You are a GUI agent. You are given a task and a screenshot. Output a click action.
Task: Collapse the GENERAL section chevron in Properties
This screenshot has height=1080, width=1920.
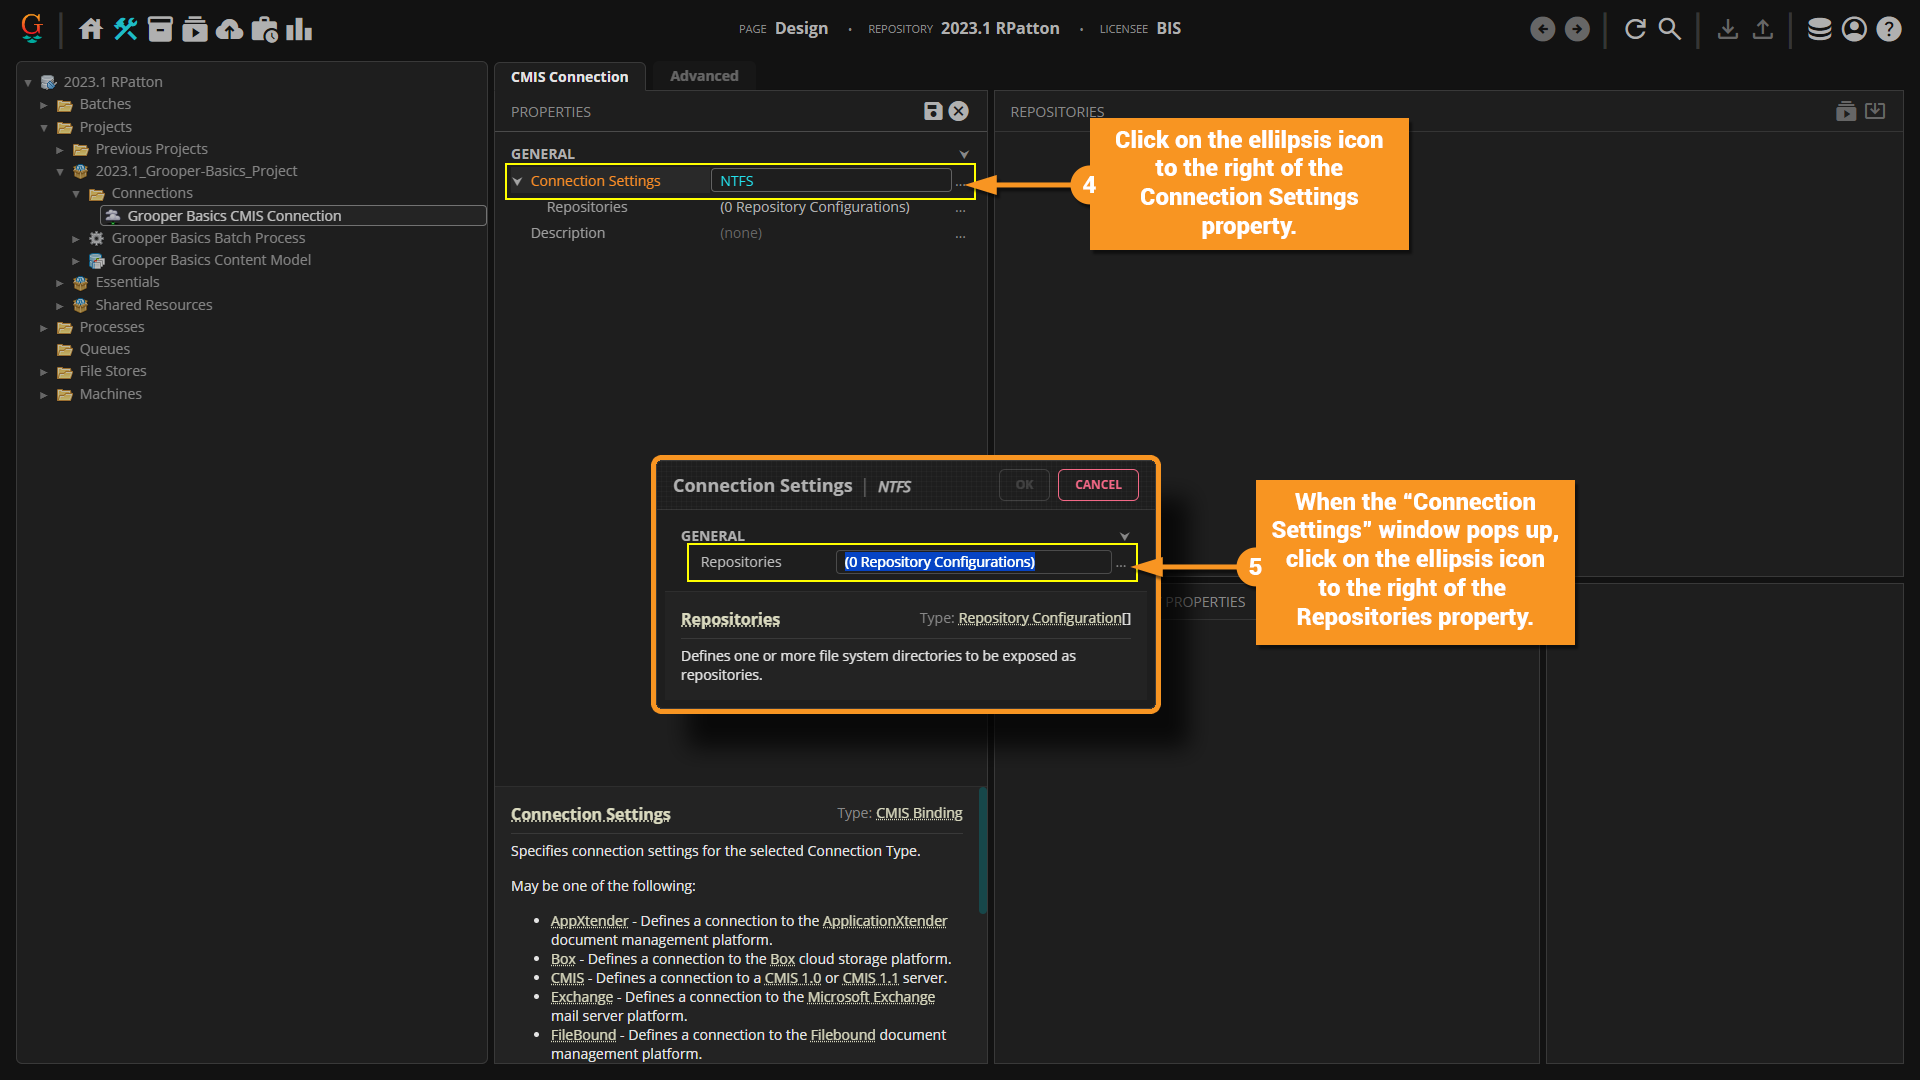[x=964, y=154]
